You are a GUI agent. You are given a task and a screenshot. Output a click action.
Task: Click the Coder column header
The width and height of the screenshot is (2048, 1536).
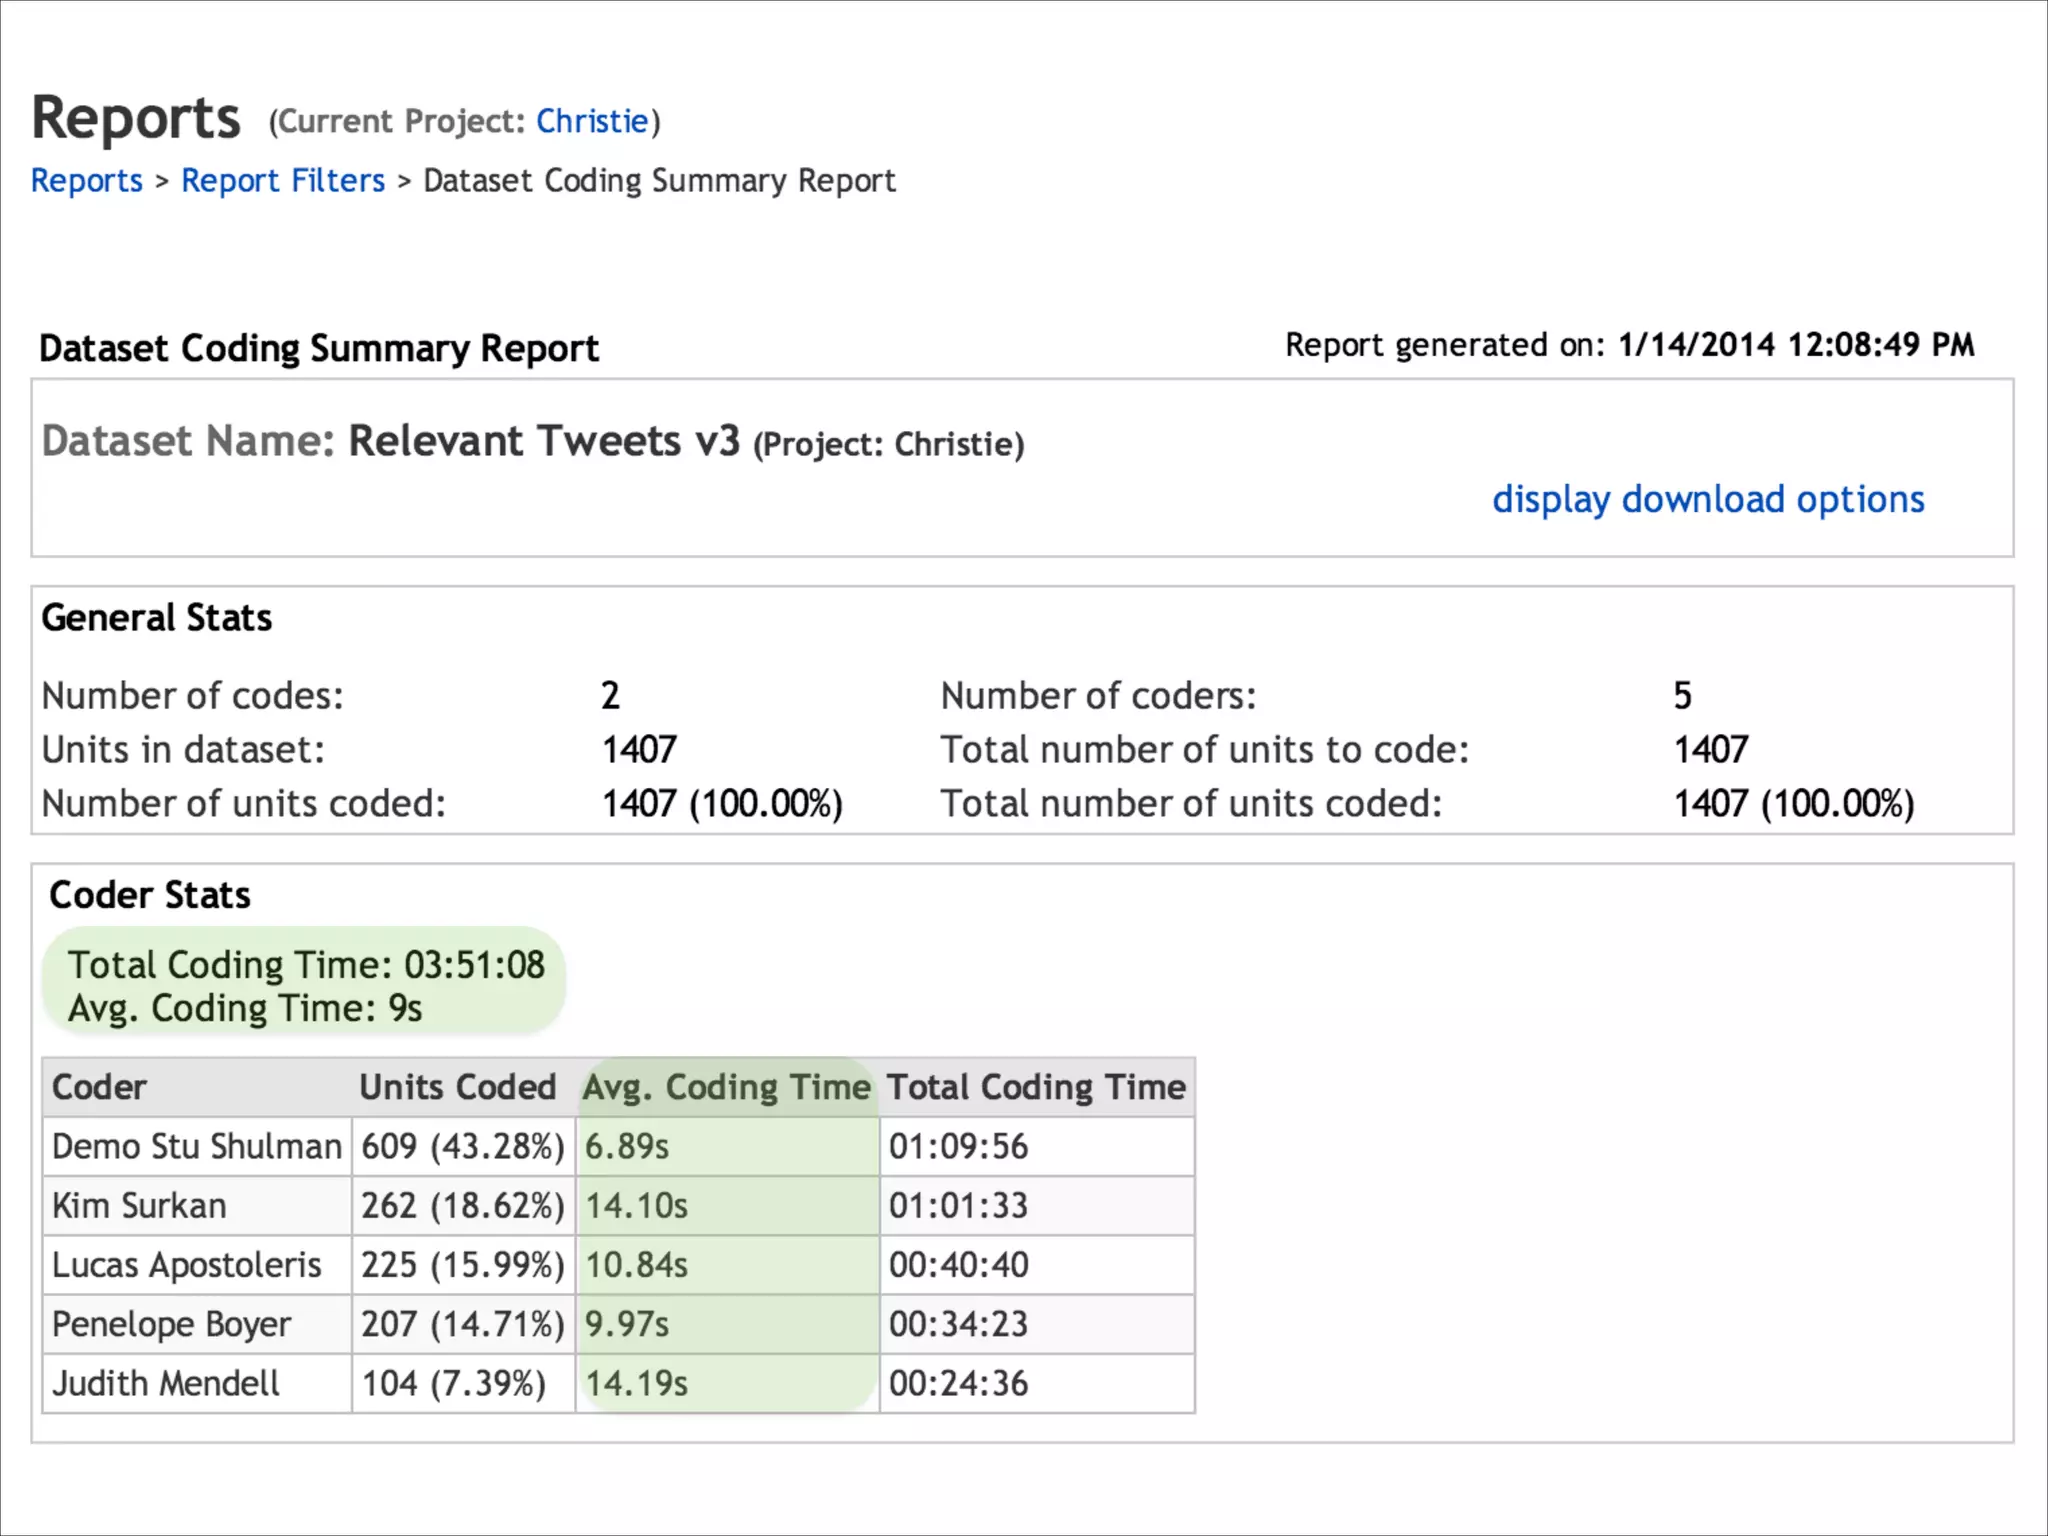[99, 1087]
